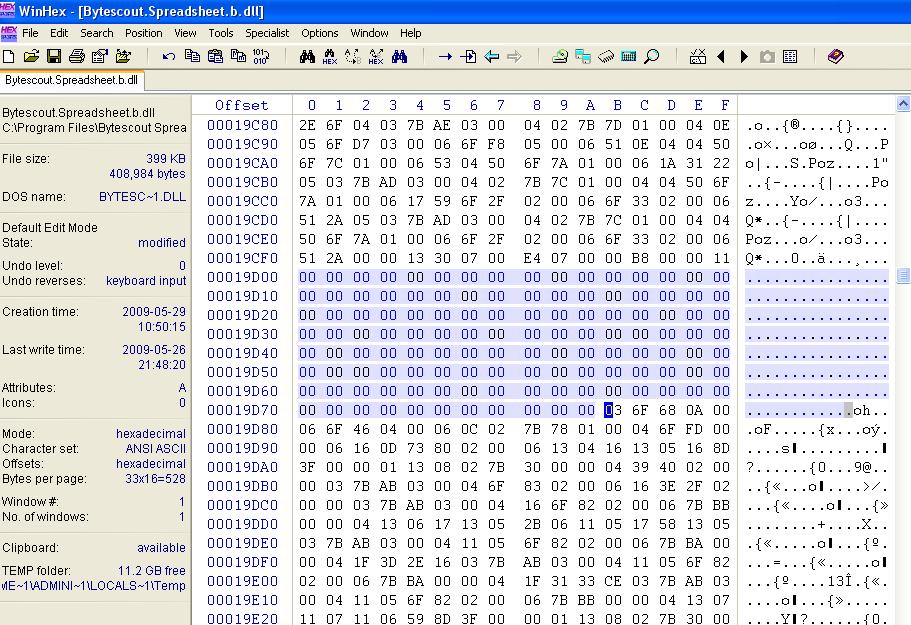Select the Bytescout.Spreadsheet.b.dll tab
The image size is (911, 625).
pyautogui.click(x=71, y=80)
